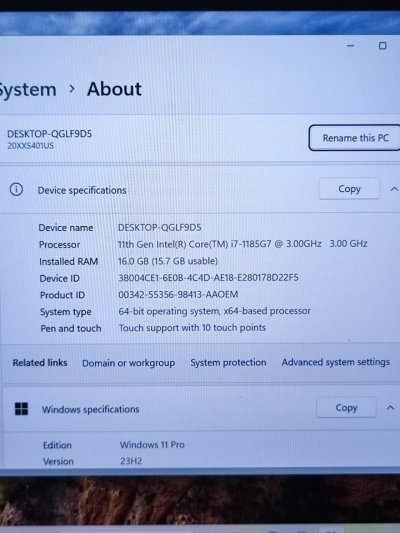The image size is (400, 533).
Task: Open System protection link
Action: tap(228, 363)
